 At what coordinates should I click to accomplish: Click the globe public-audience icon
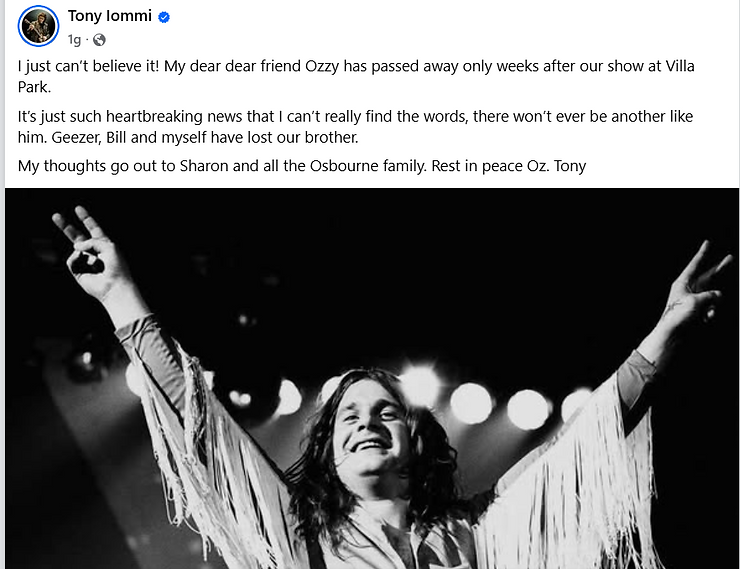[x=99, y=40]
